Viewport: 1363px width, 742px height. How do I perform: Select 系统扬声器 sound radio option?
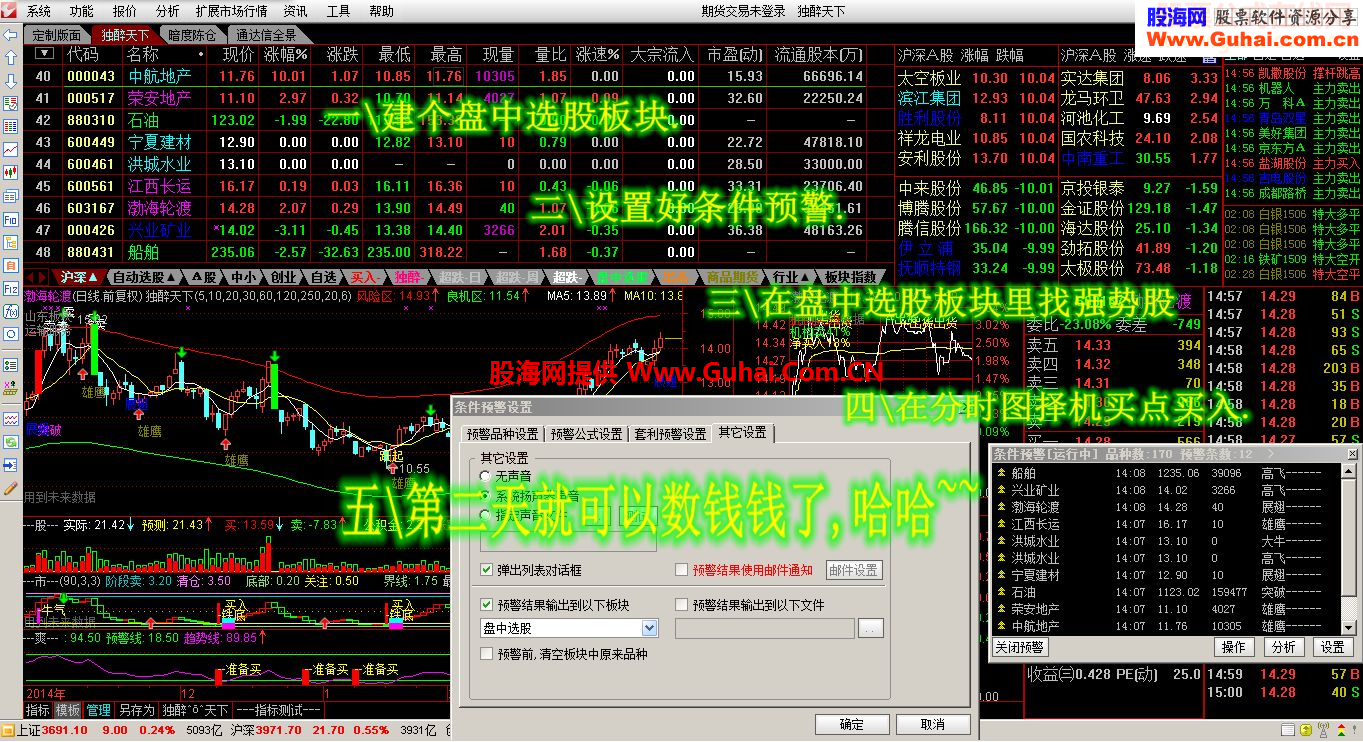(486, 495)
